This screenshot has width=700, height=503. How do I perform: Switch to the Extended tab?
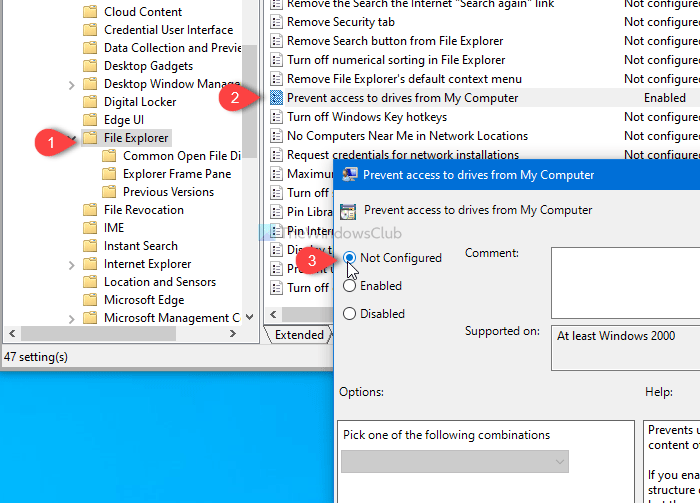[299, 335]
